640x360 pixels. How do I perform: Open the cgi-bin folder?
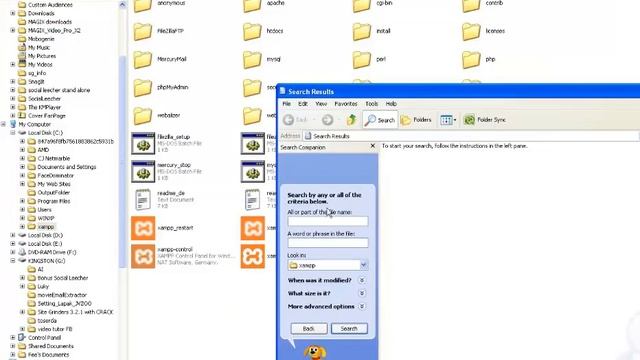tap(362, 6)
